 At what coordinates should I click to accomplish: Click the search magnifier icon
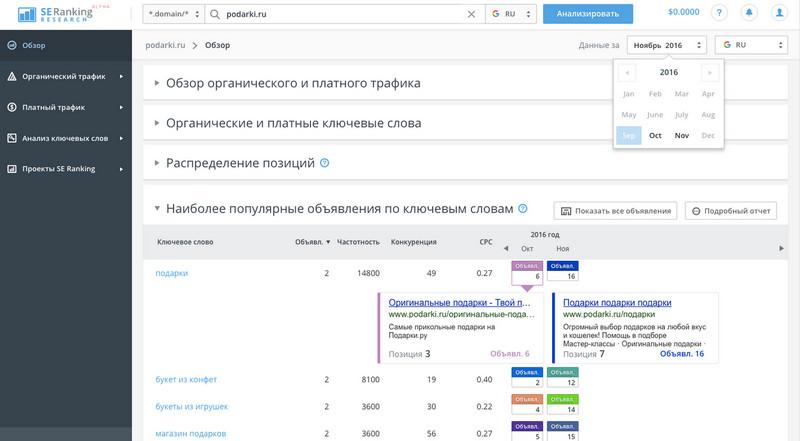(x=215, y=14)
